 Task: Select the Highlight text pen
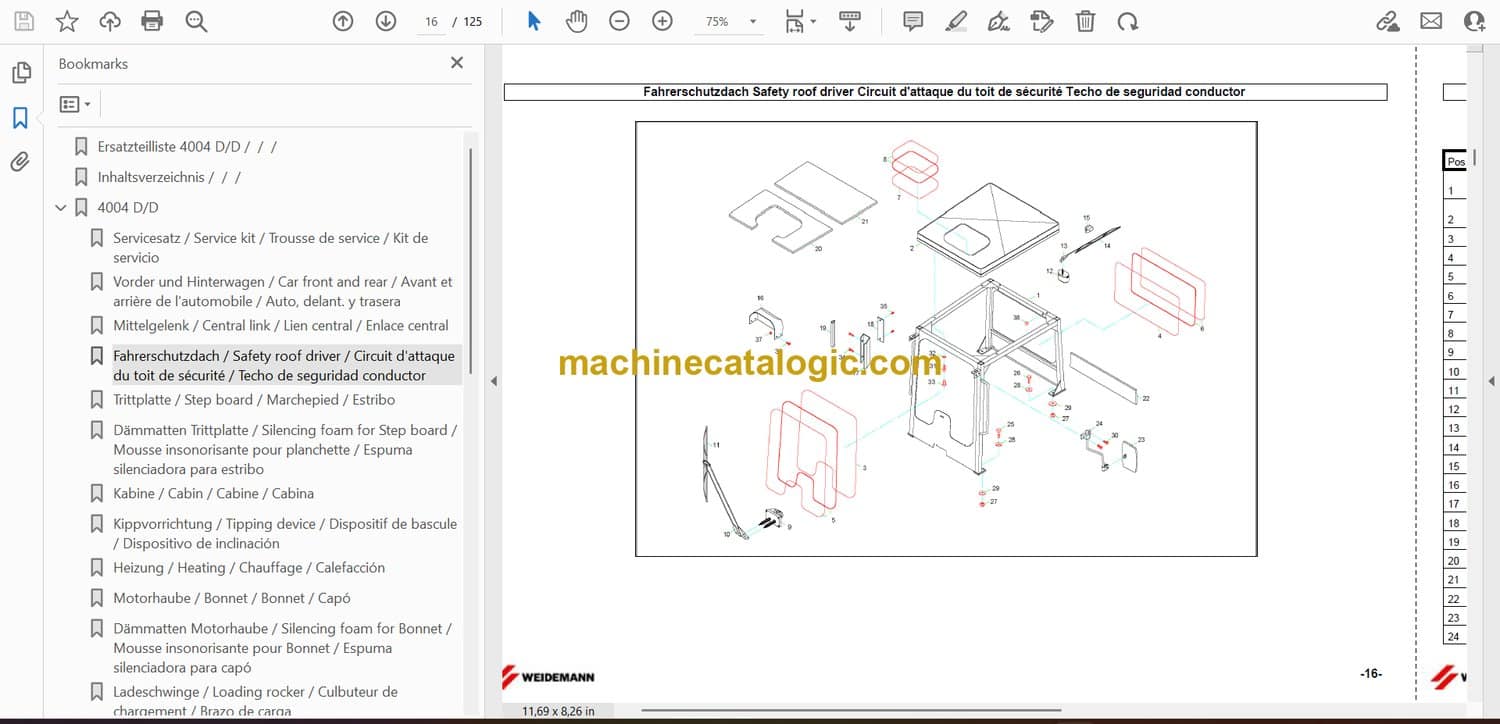click(956, 21)
